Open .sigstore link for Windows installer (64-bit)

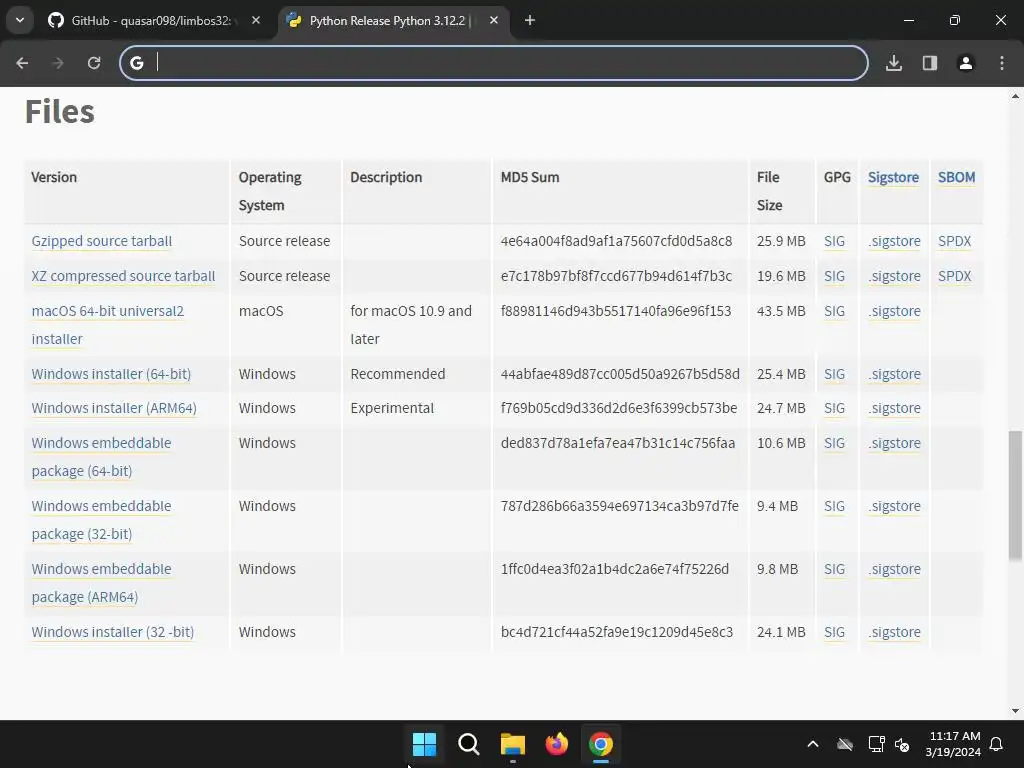click(x=895, y=374)
